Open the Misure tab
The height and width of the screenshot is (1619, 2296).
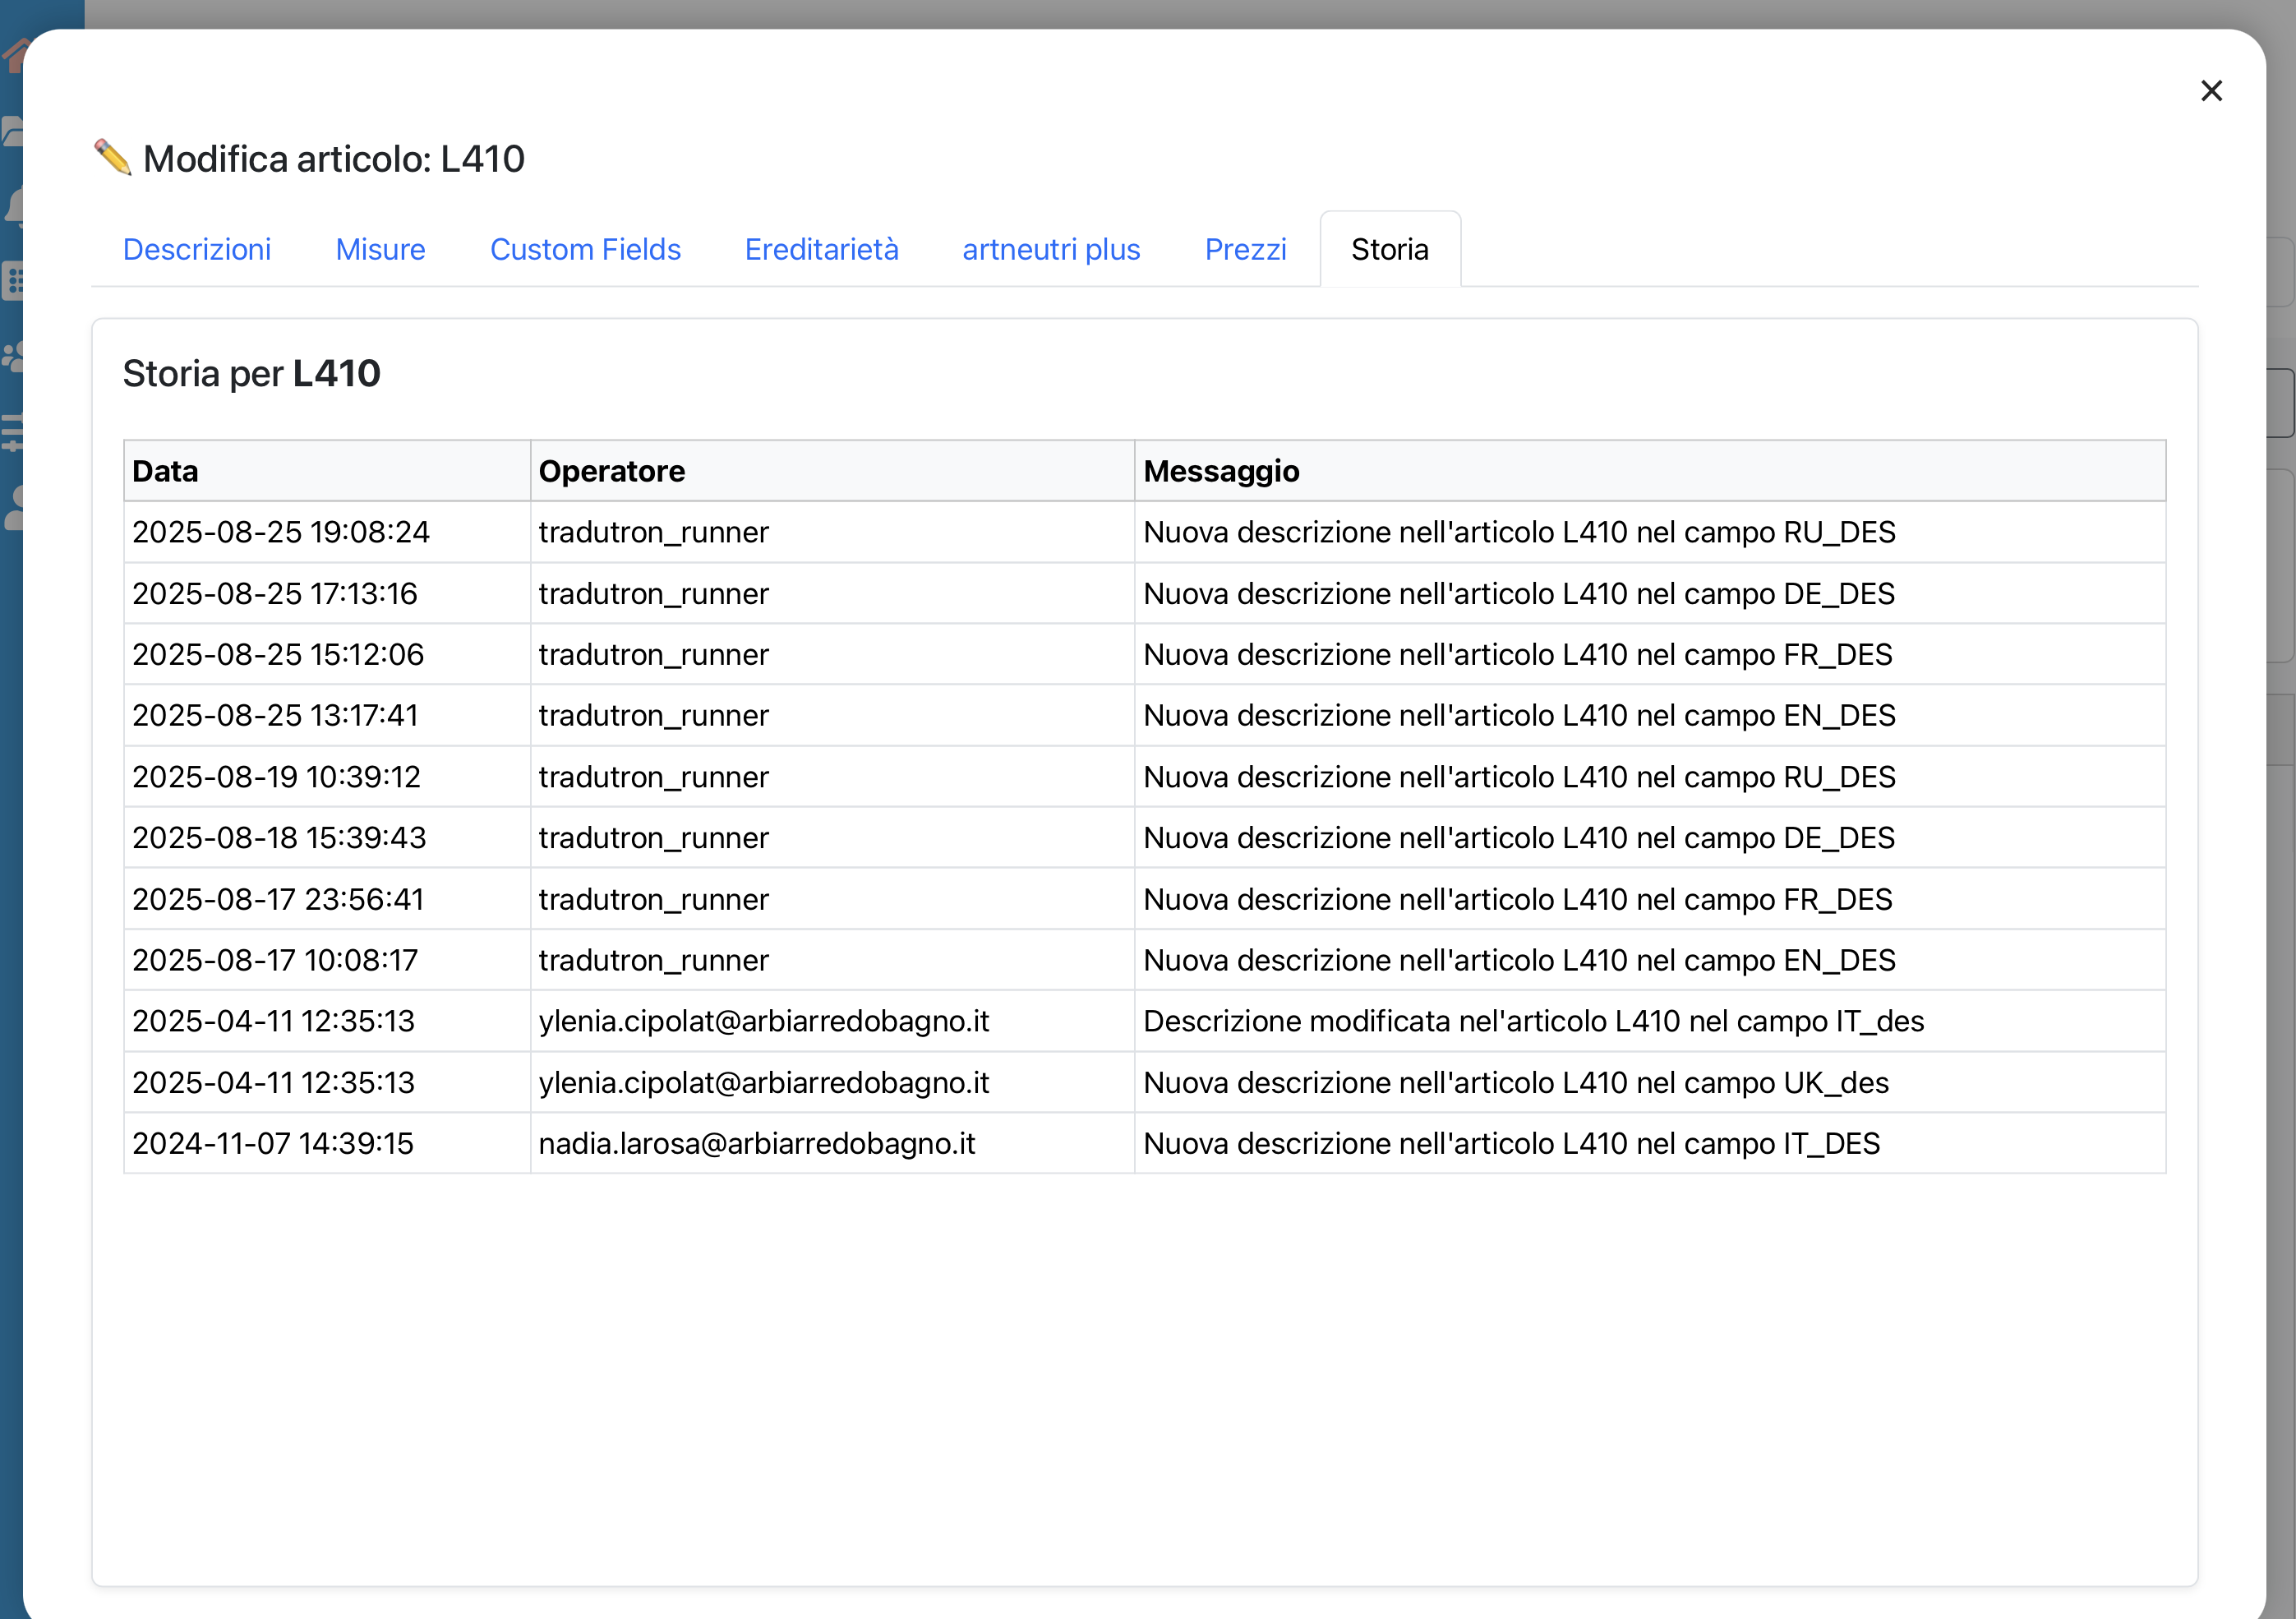tap(380, 249)
